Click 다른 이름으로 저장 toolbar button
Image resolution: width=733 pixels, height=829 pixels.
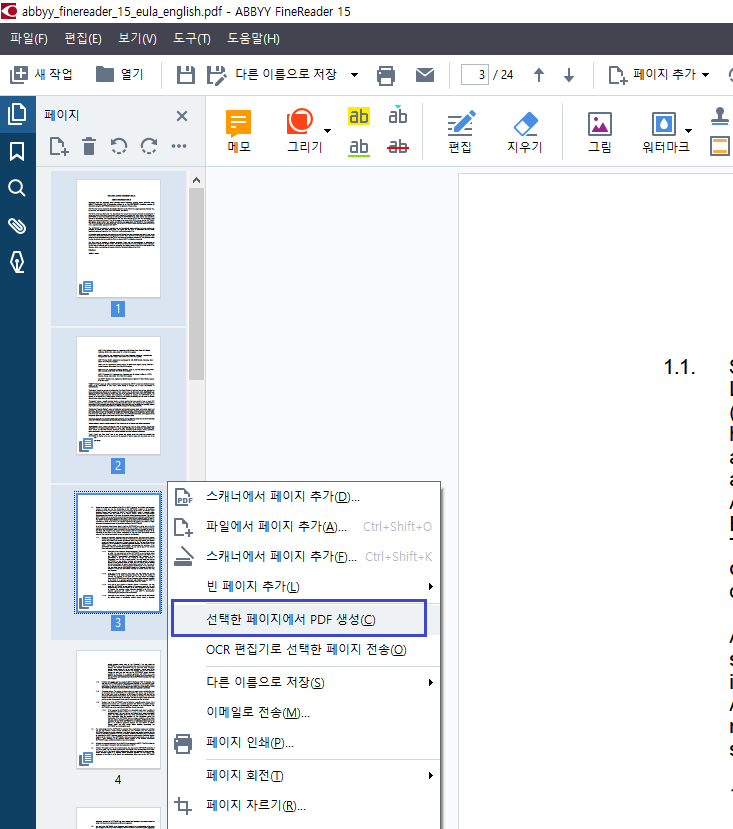coord(271,75)
